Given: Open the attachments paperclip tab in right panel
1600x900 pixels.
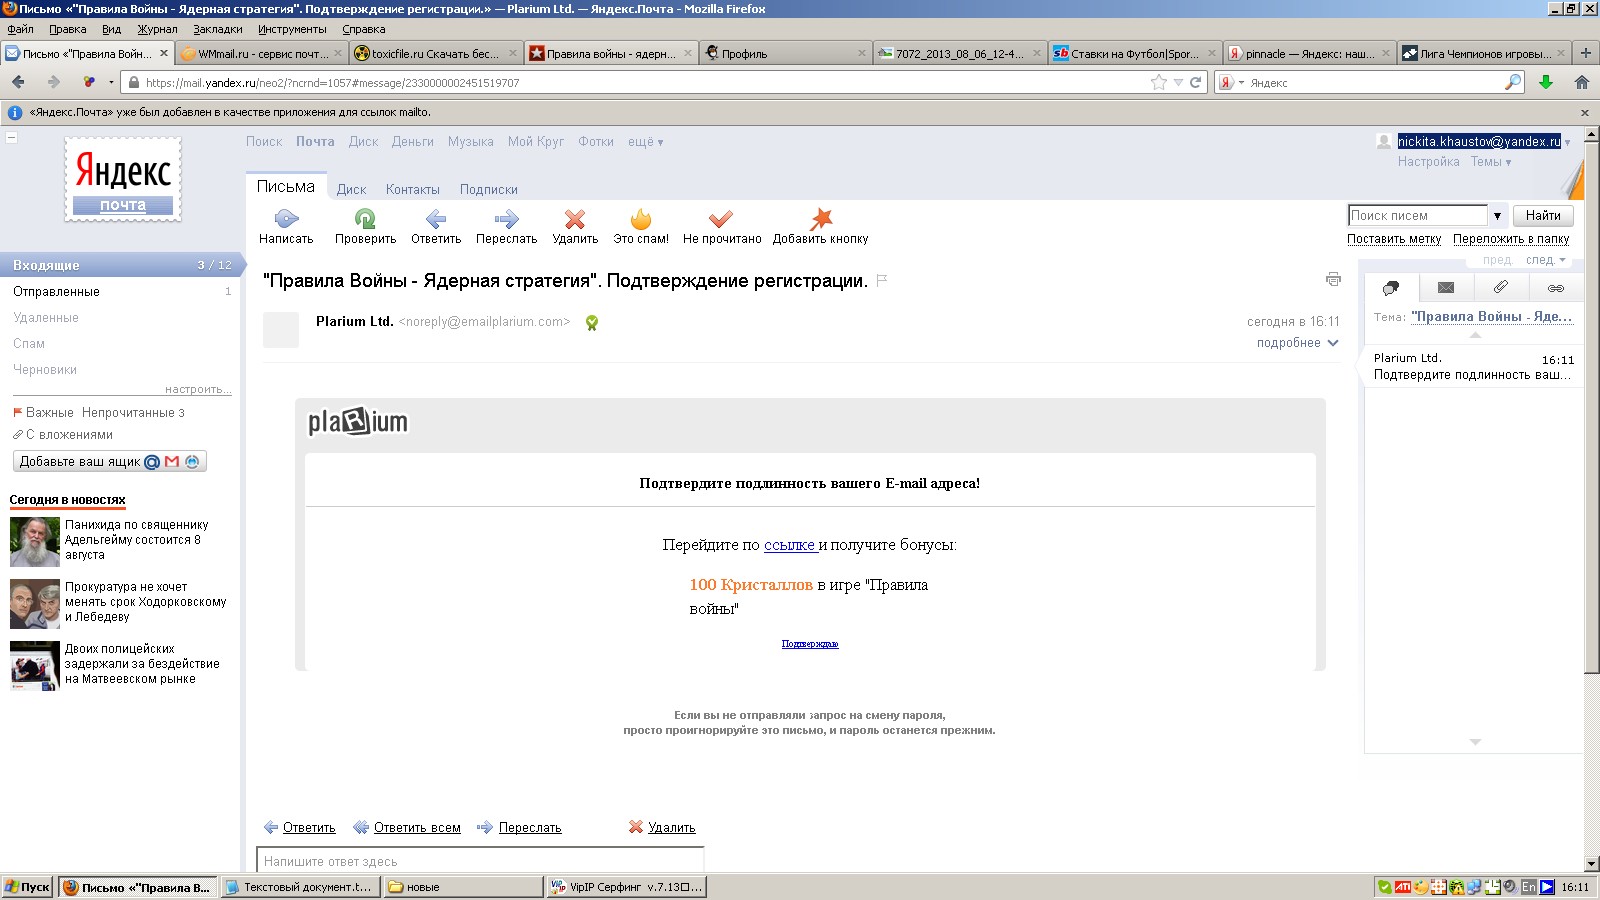Looking at the screenshot, I should pyautogui.click(x=1501, y=288).
